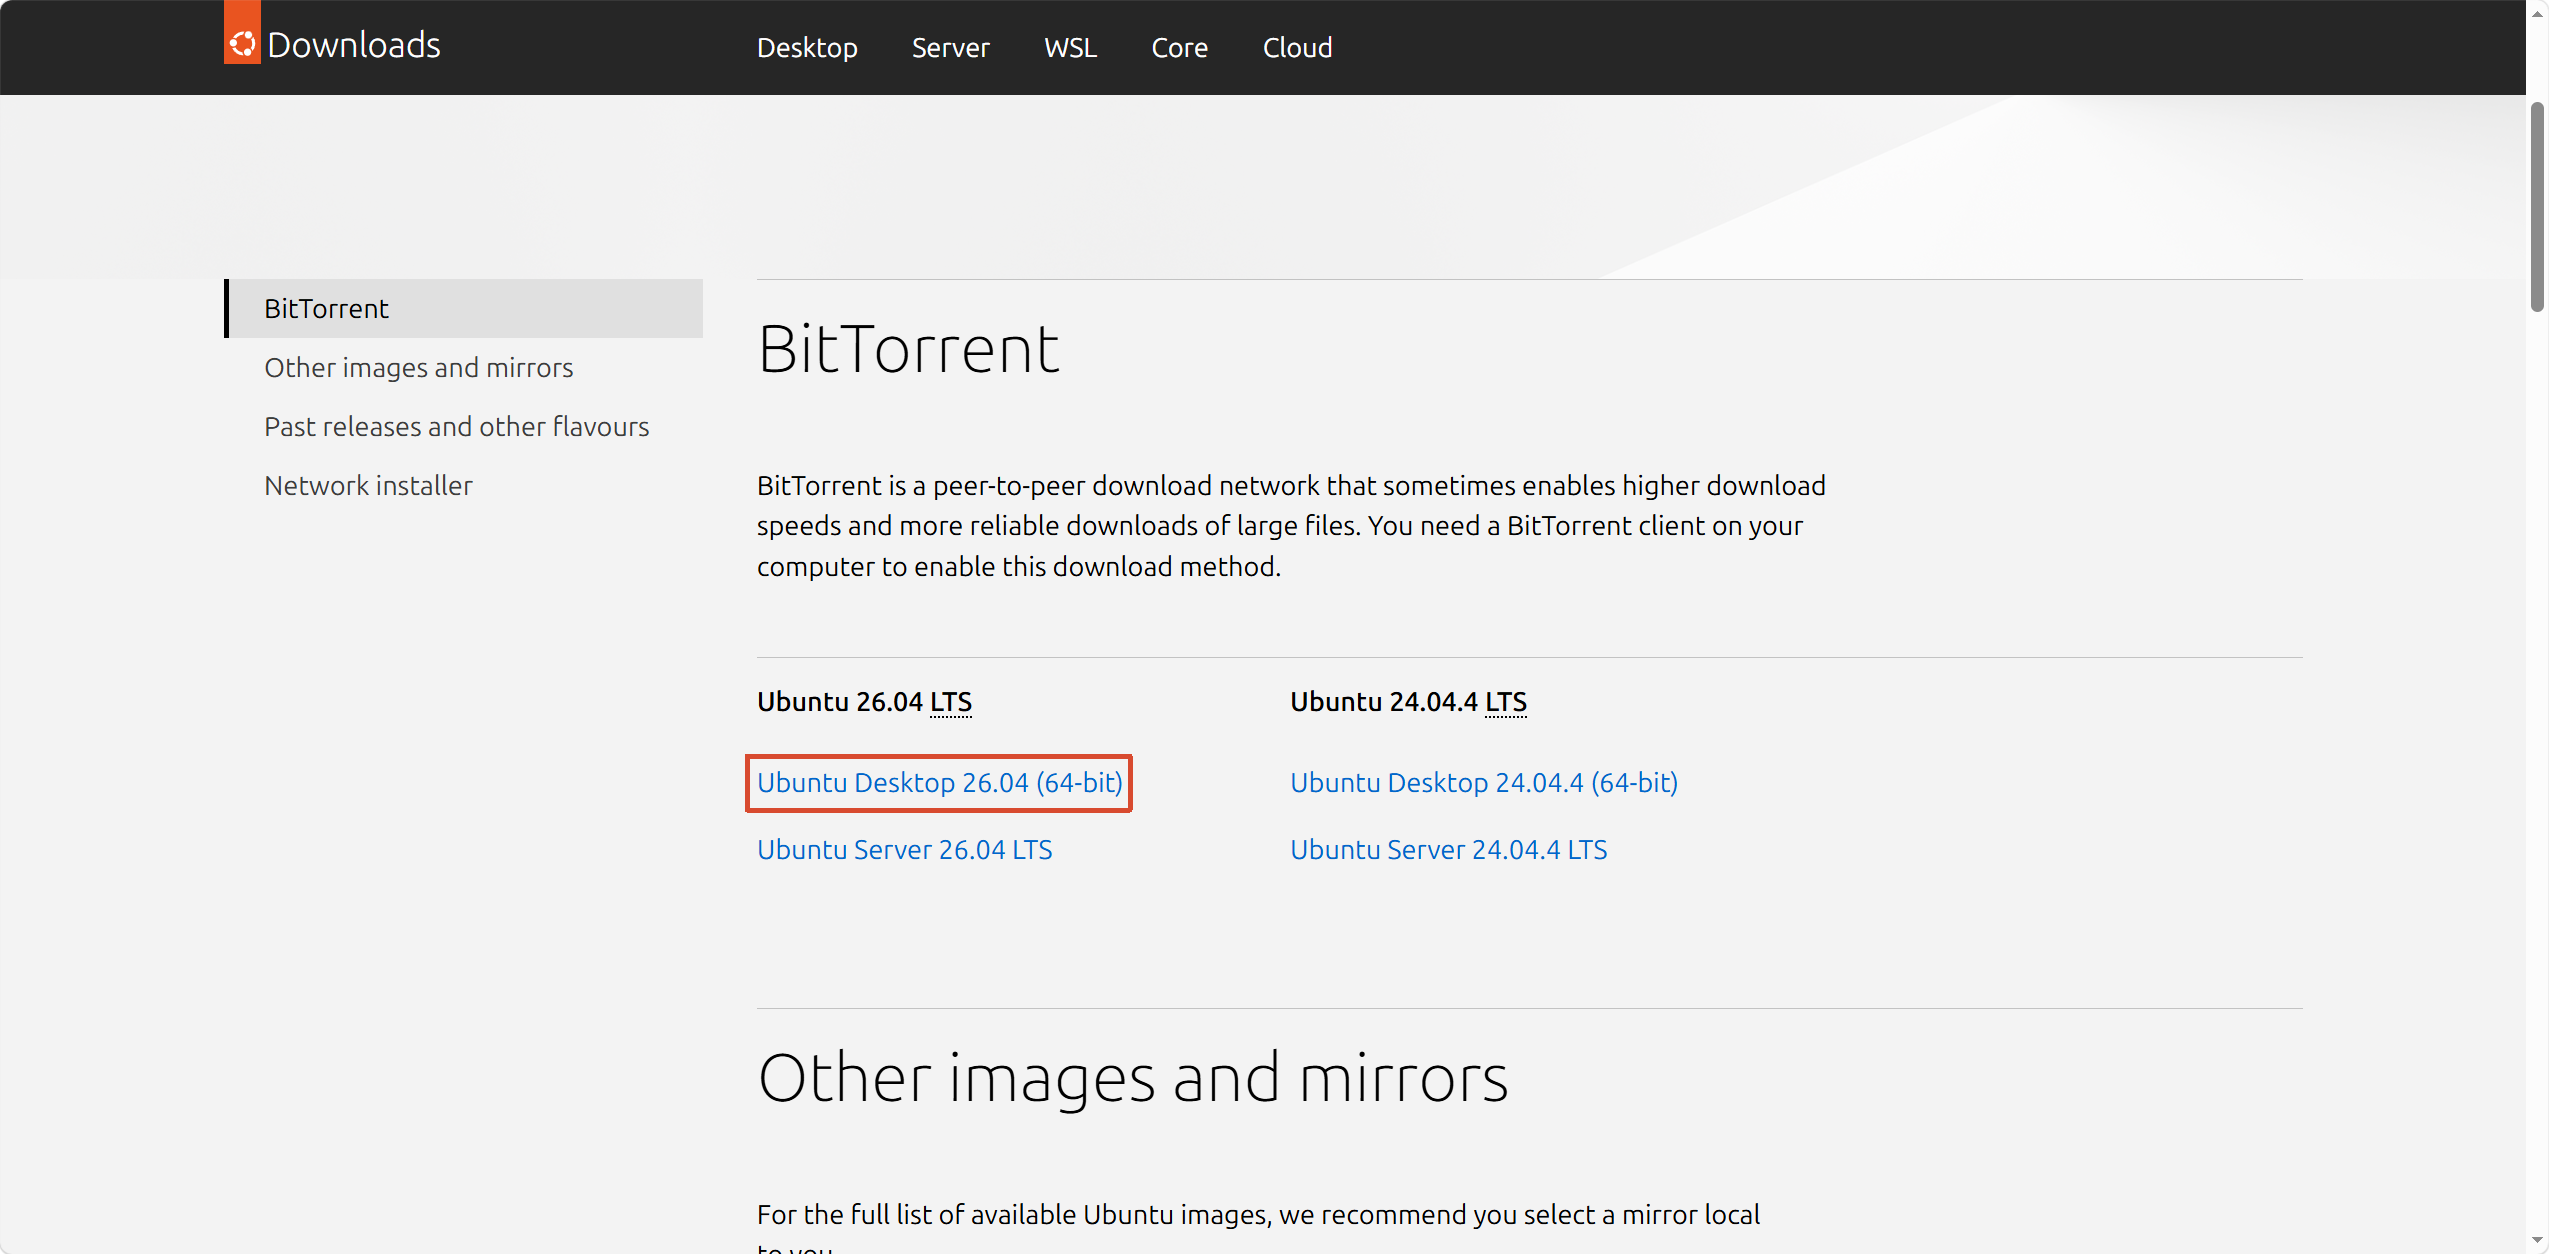
Task: Go to Network installer section
Action: 368,485
